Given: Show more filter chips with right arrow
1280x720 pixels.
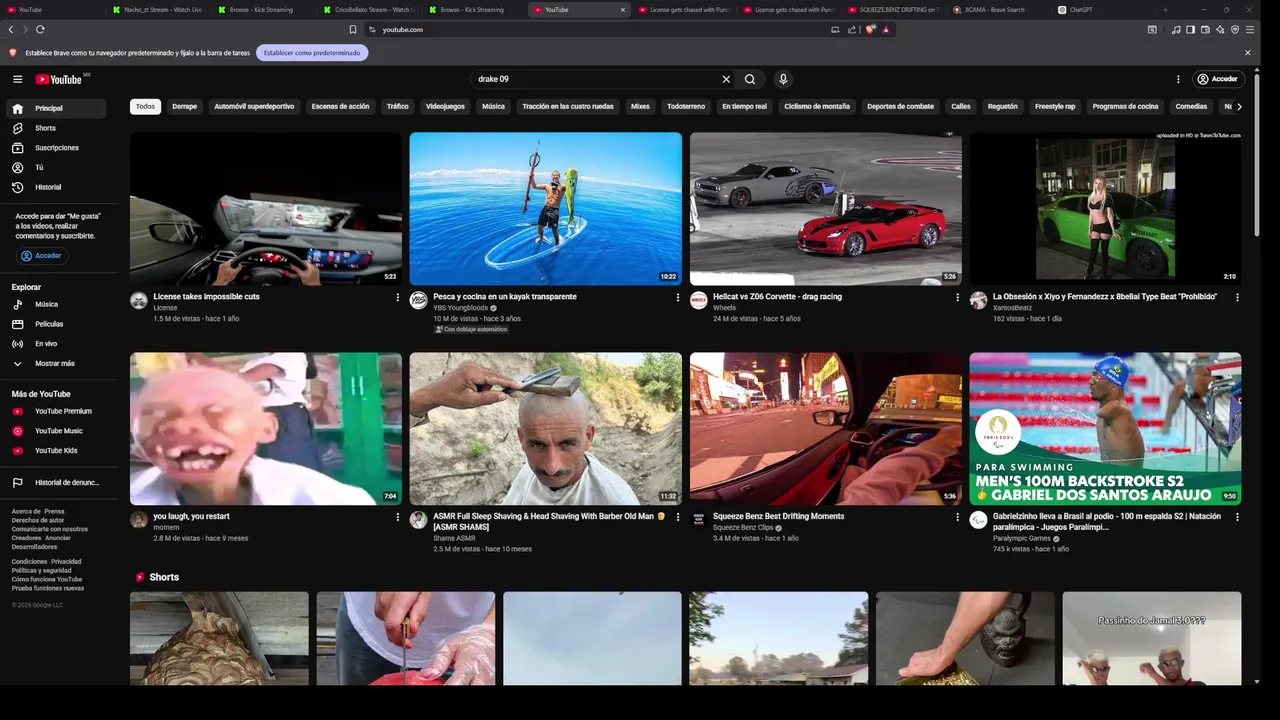Looking at the screenshot, I should point(1239,106).
